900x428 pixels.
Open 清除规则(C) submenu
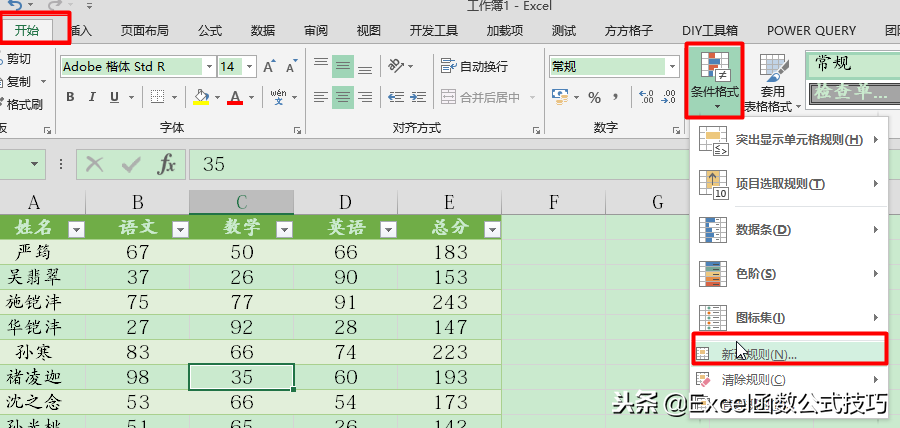tap(789, 379)
